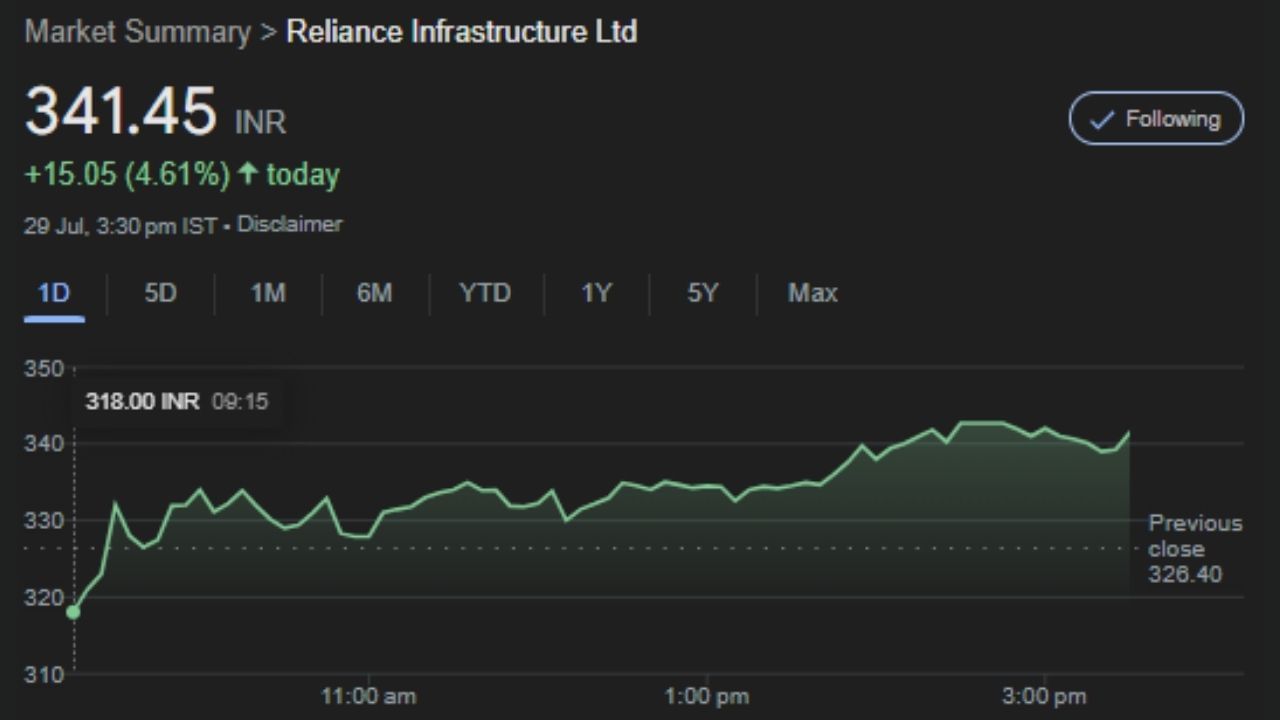
Task: Select the Max range tab
Action: [812, 294]
